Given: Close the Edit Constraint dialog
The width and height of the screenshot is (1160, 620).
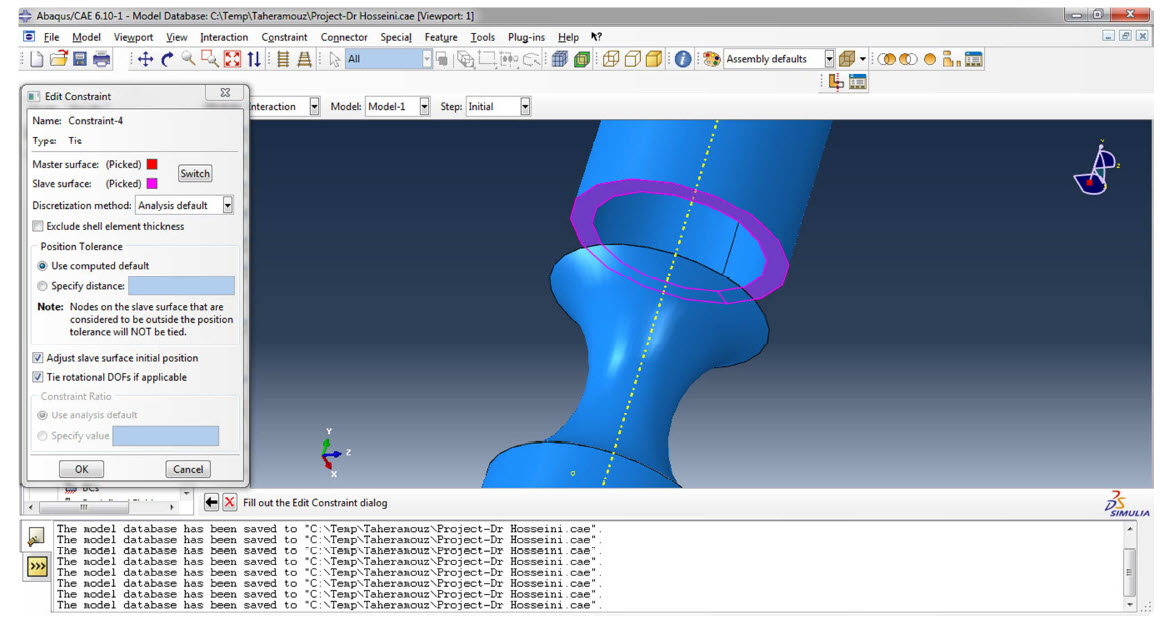Looking at the screenshot, I should pos(225,93).
